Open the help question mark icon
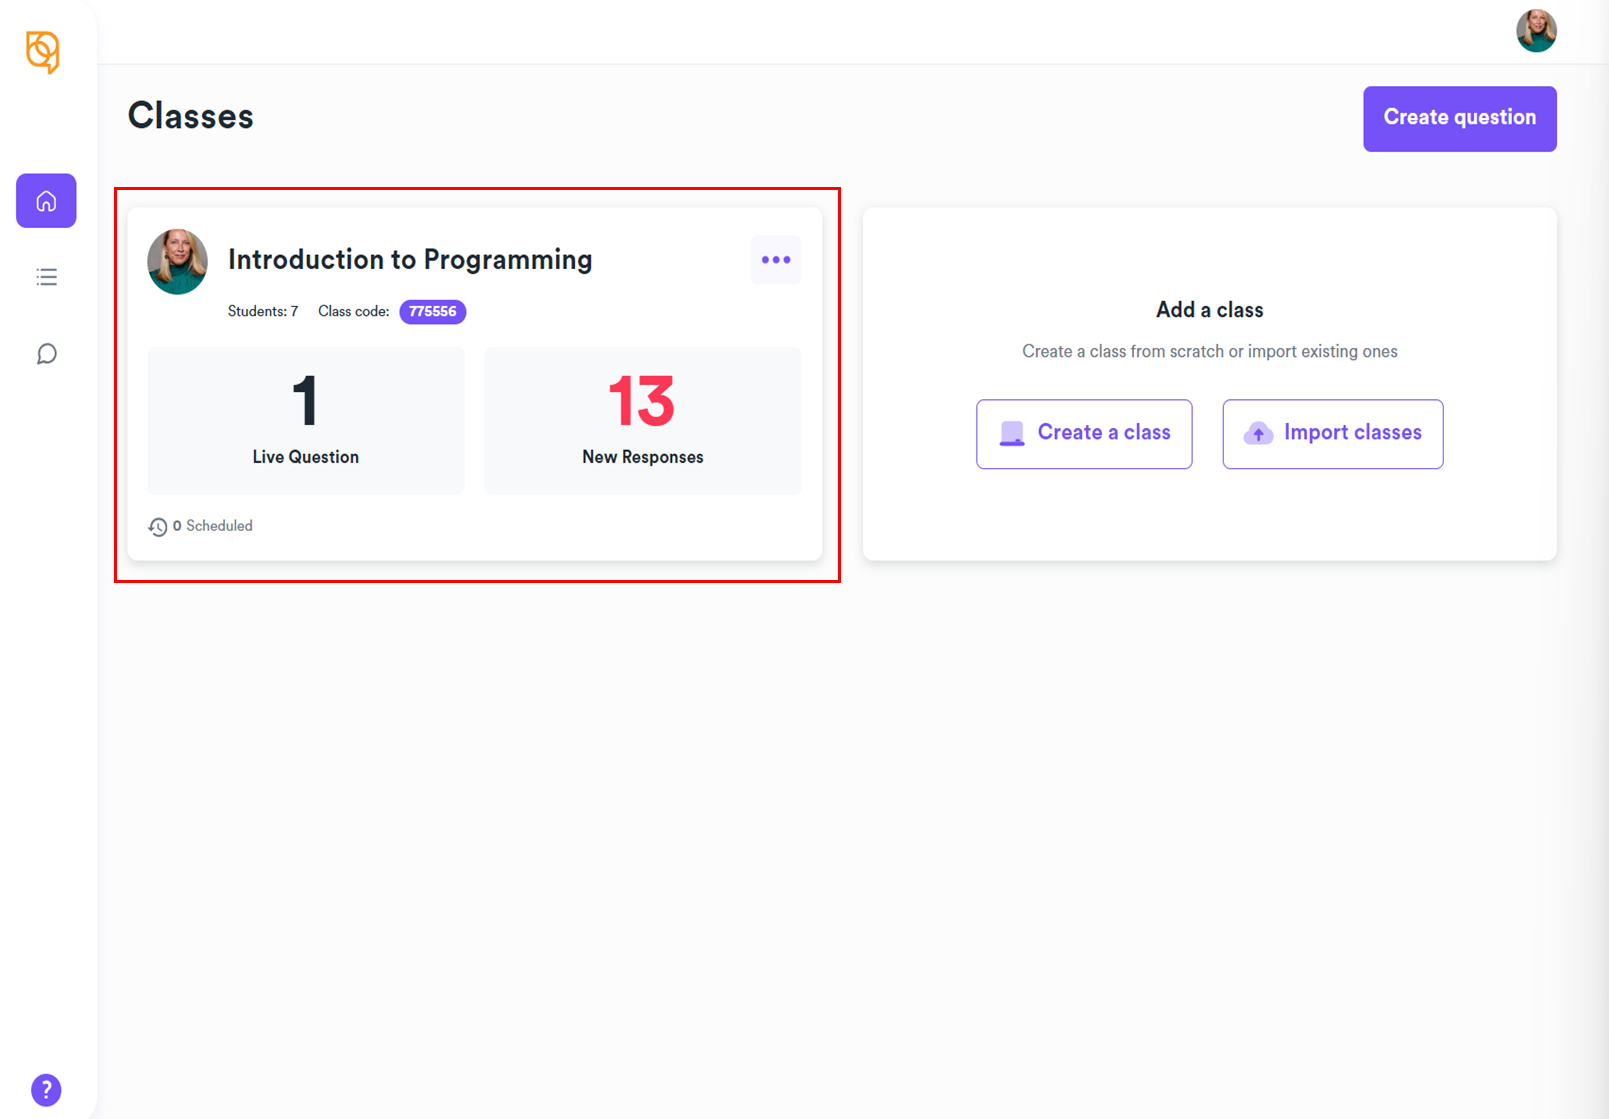This screenshot has height=1119, width=1609. coord(46,1090)
